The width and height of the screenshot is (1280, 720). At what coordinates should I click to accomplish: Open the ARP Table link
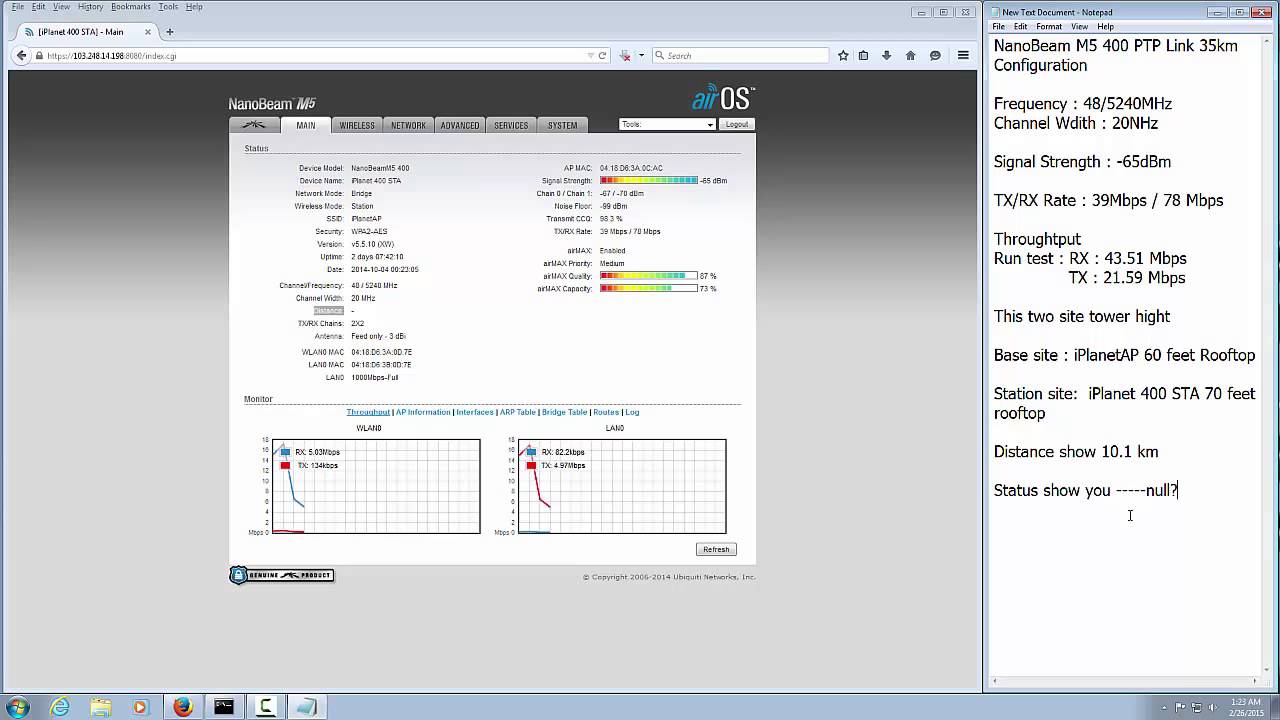518,412
